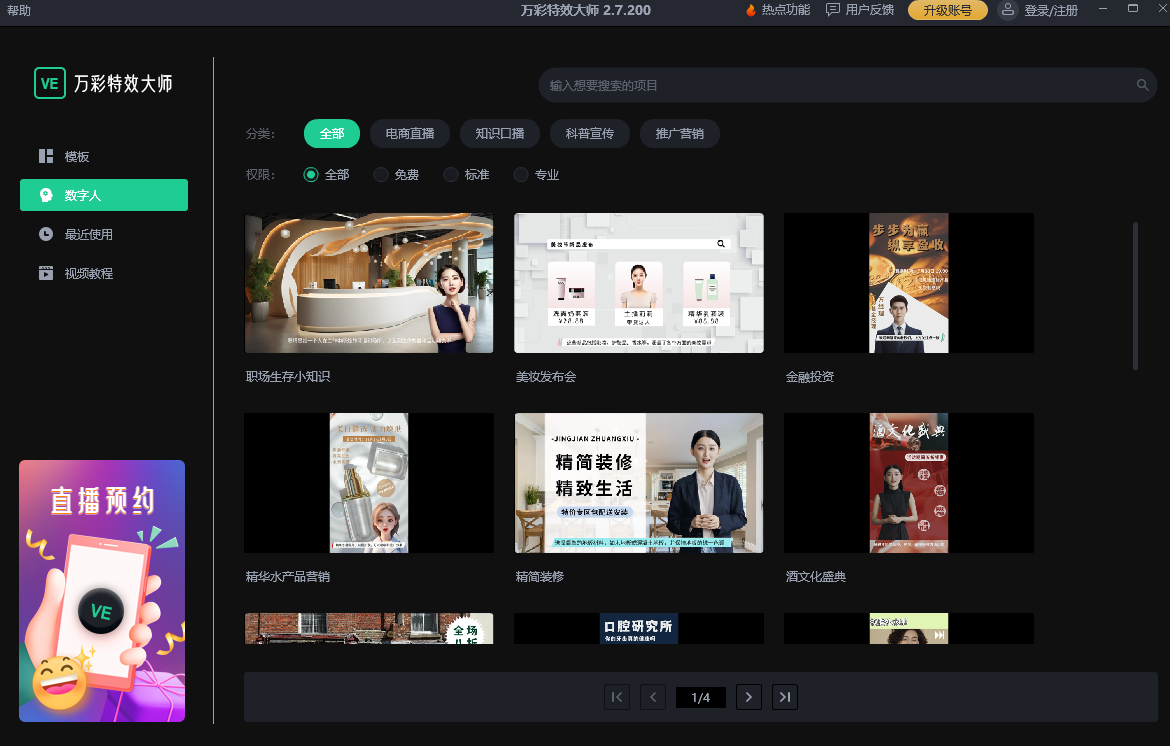Click the 登录/注册 link
1170x746 pixels.
click(1050, 11)
